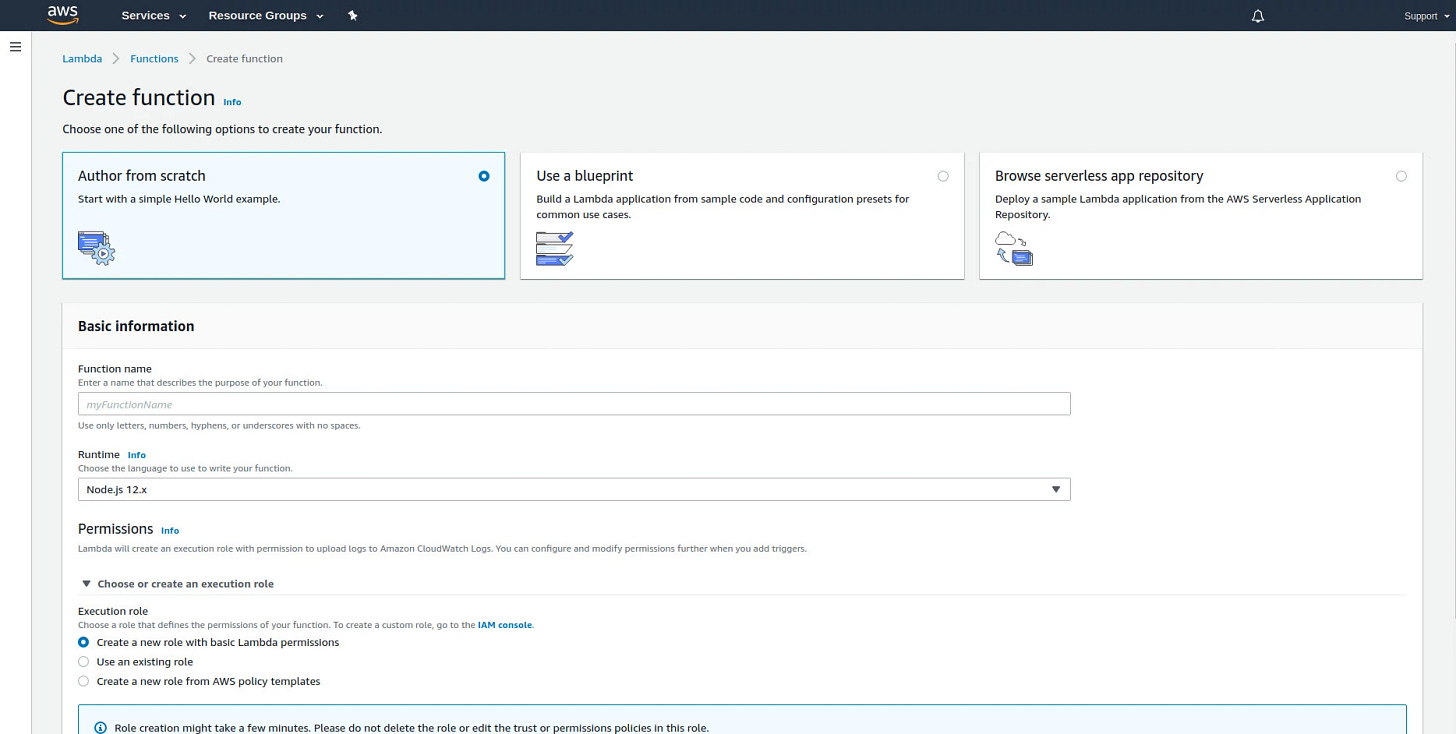Click inside the Function name input field
The height and width of the screenshot is (734, 1456).
coord(573,403)
